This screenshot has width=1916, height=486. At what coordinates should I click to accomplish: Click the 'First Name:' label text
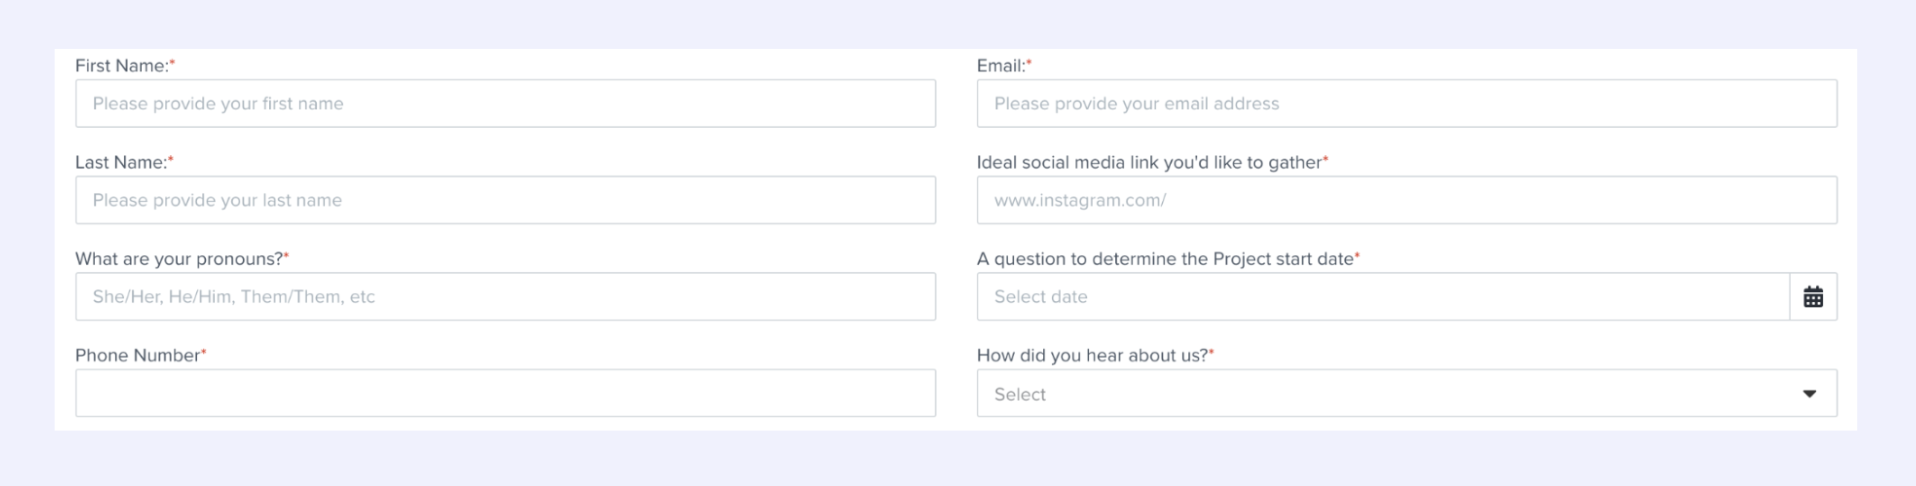121,66
